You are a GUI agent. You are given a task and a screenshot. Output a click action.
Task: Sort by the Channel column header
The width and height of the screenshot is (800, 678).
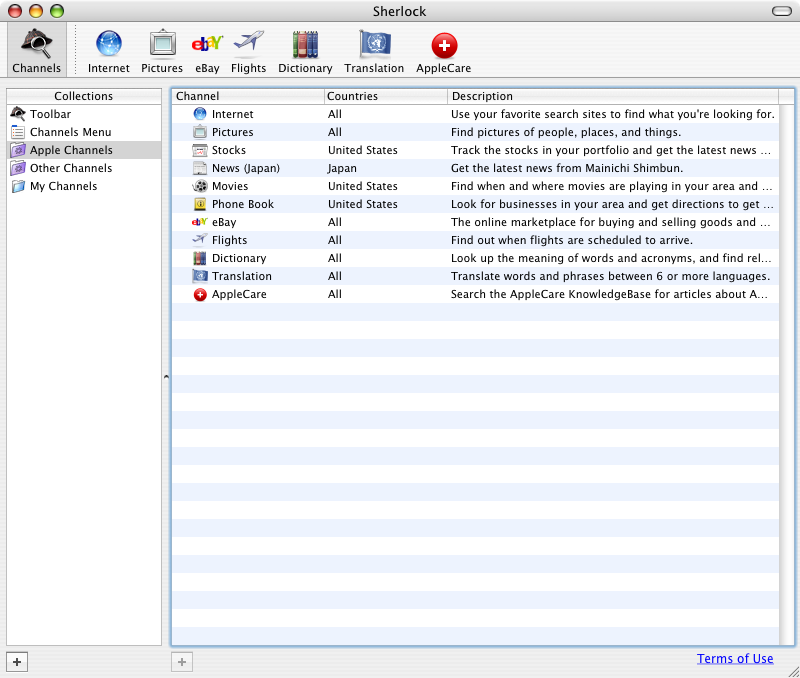[x=248, y=96]
